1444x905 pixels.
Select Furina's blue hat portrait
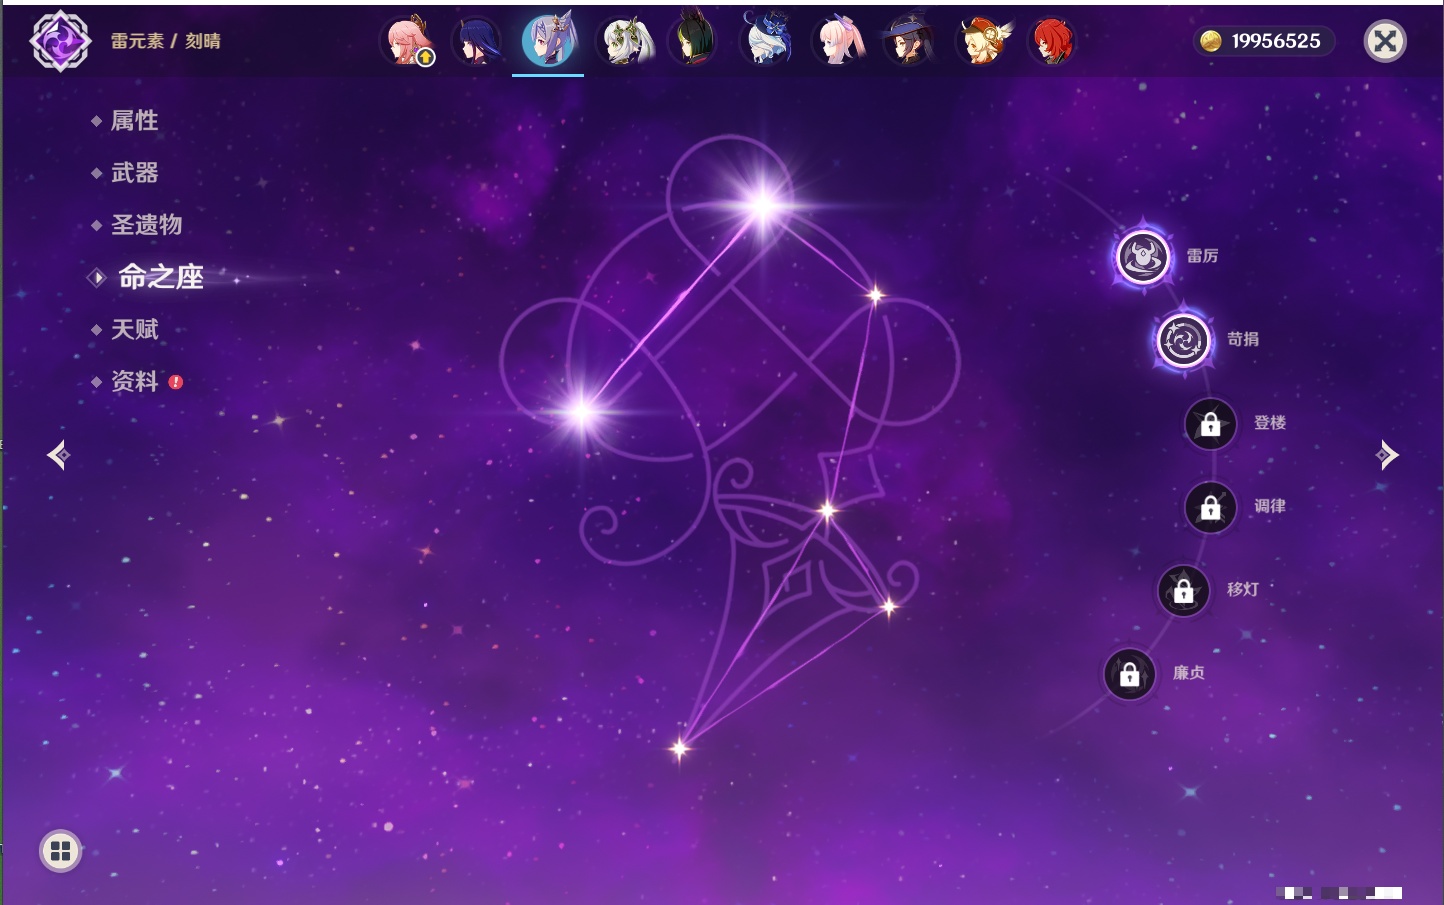766,40
